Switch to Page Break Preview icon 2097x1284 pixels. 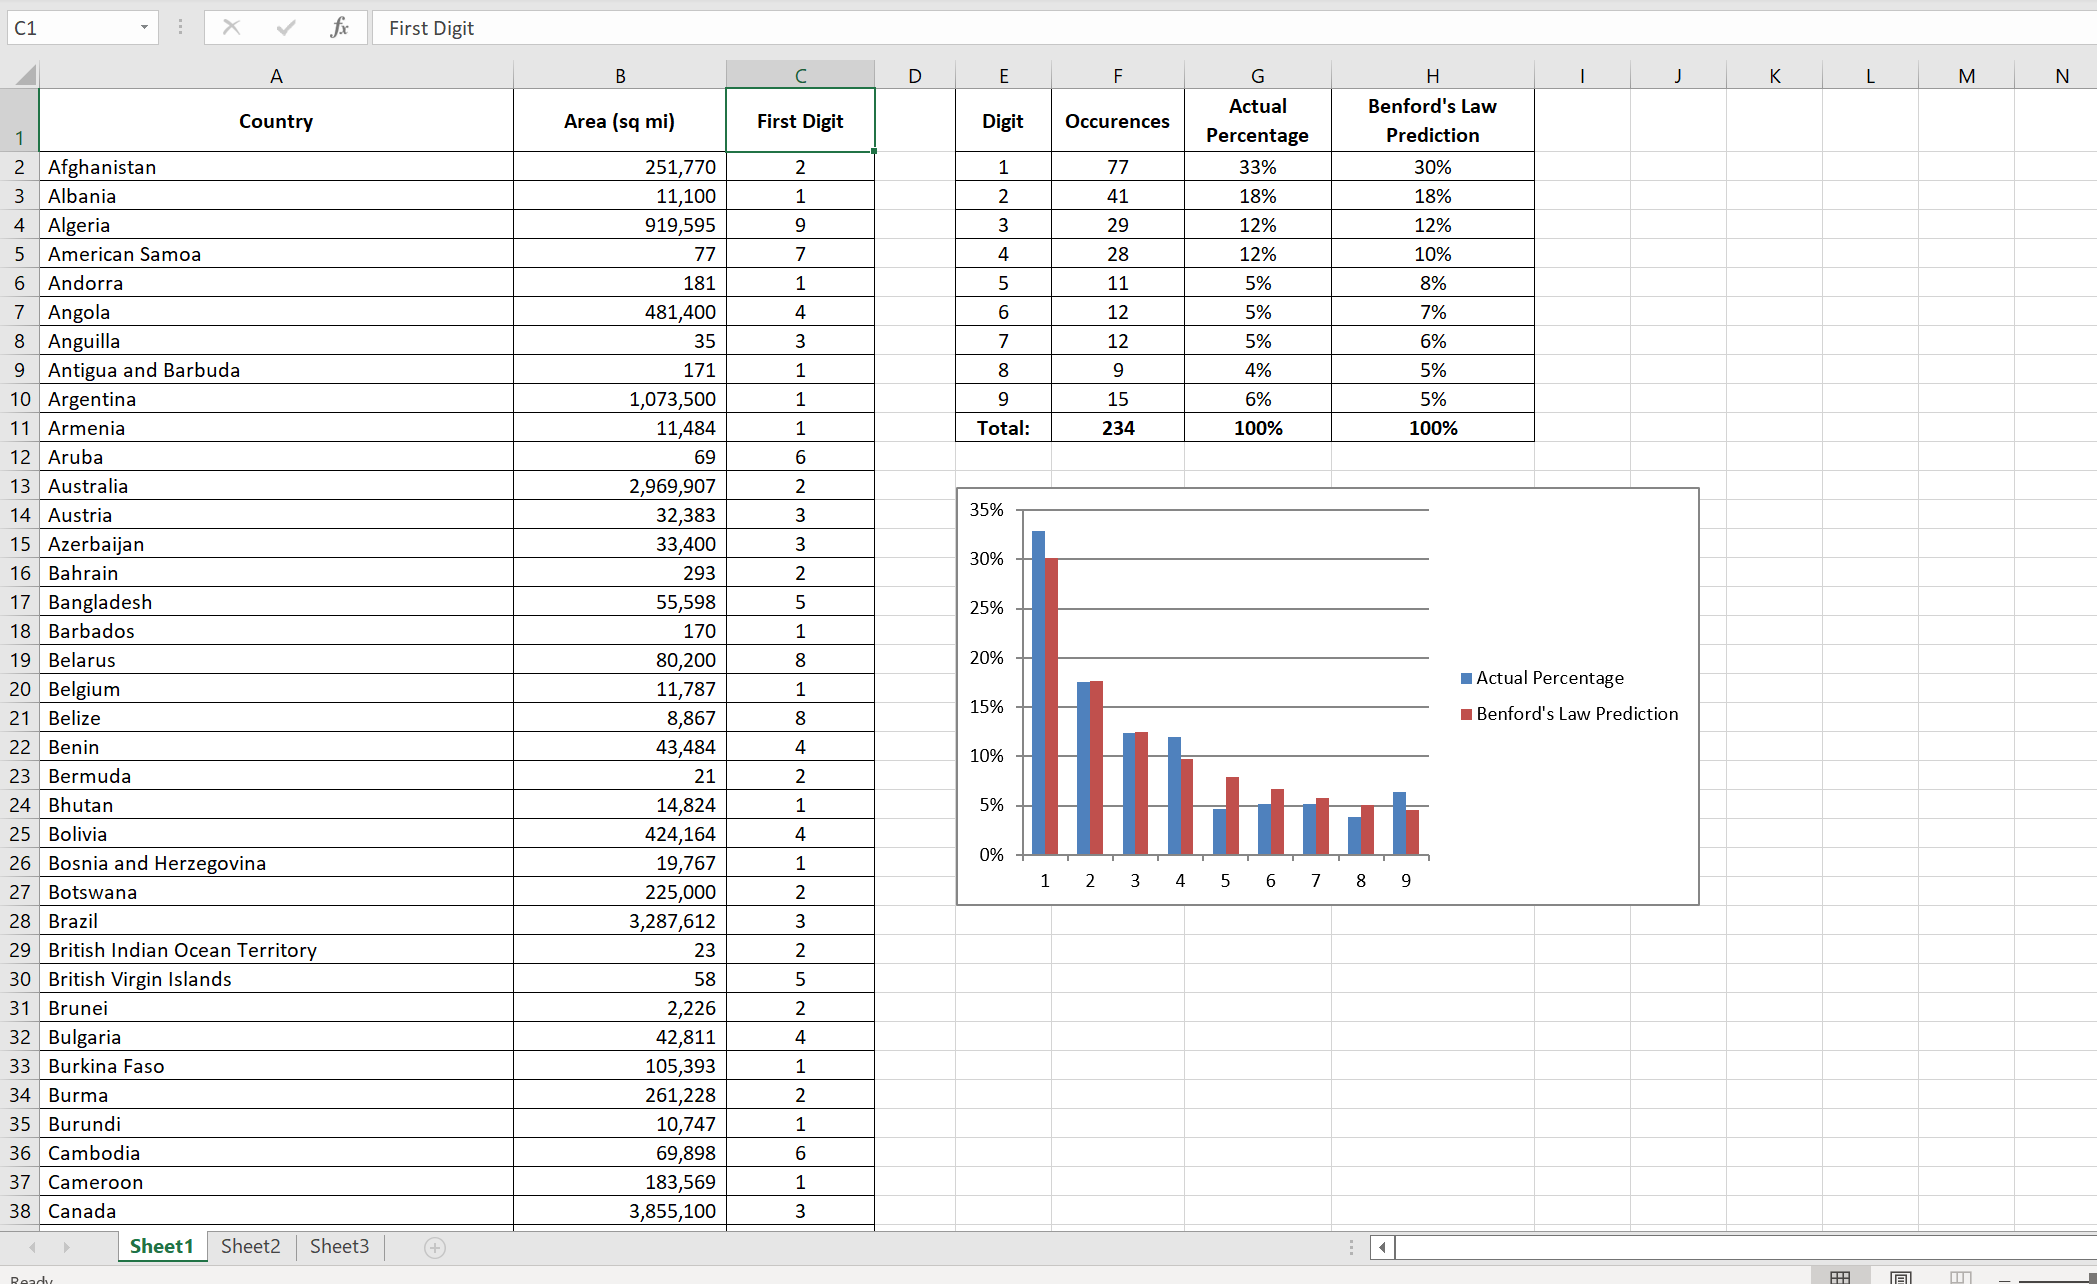point(1960,1277)
